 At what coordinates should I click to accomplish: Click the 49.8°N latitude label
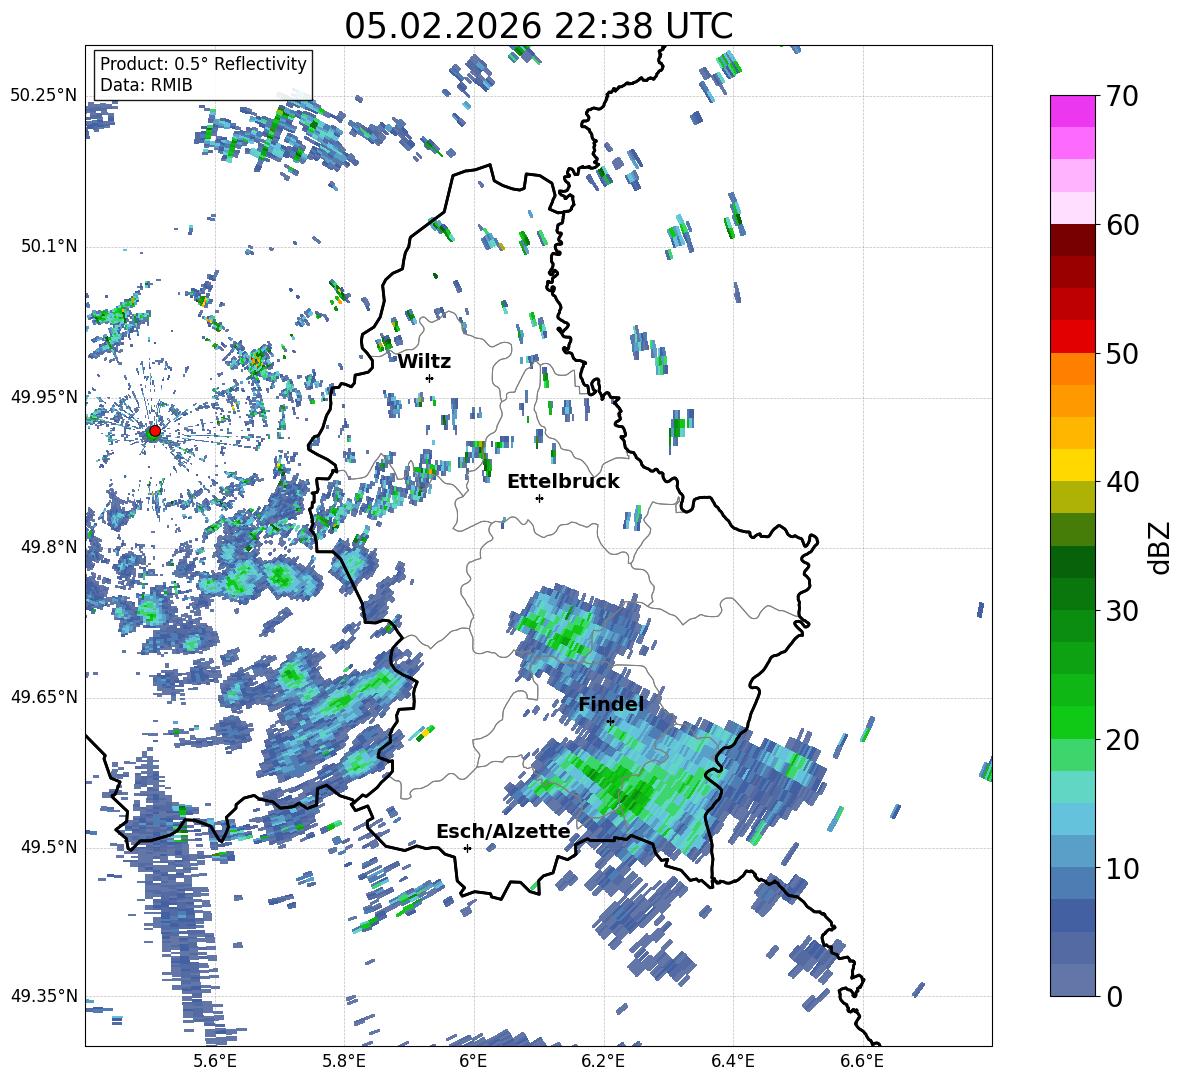[49, 547]
